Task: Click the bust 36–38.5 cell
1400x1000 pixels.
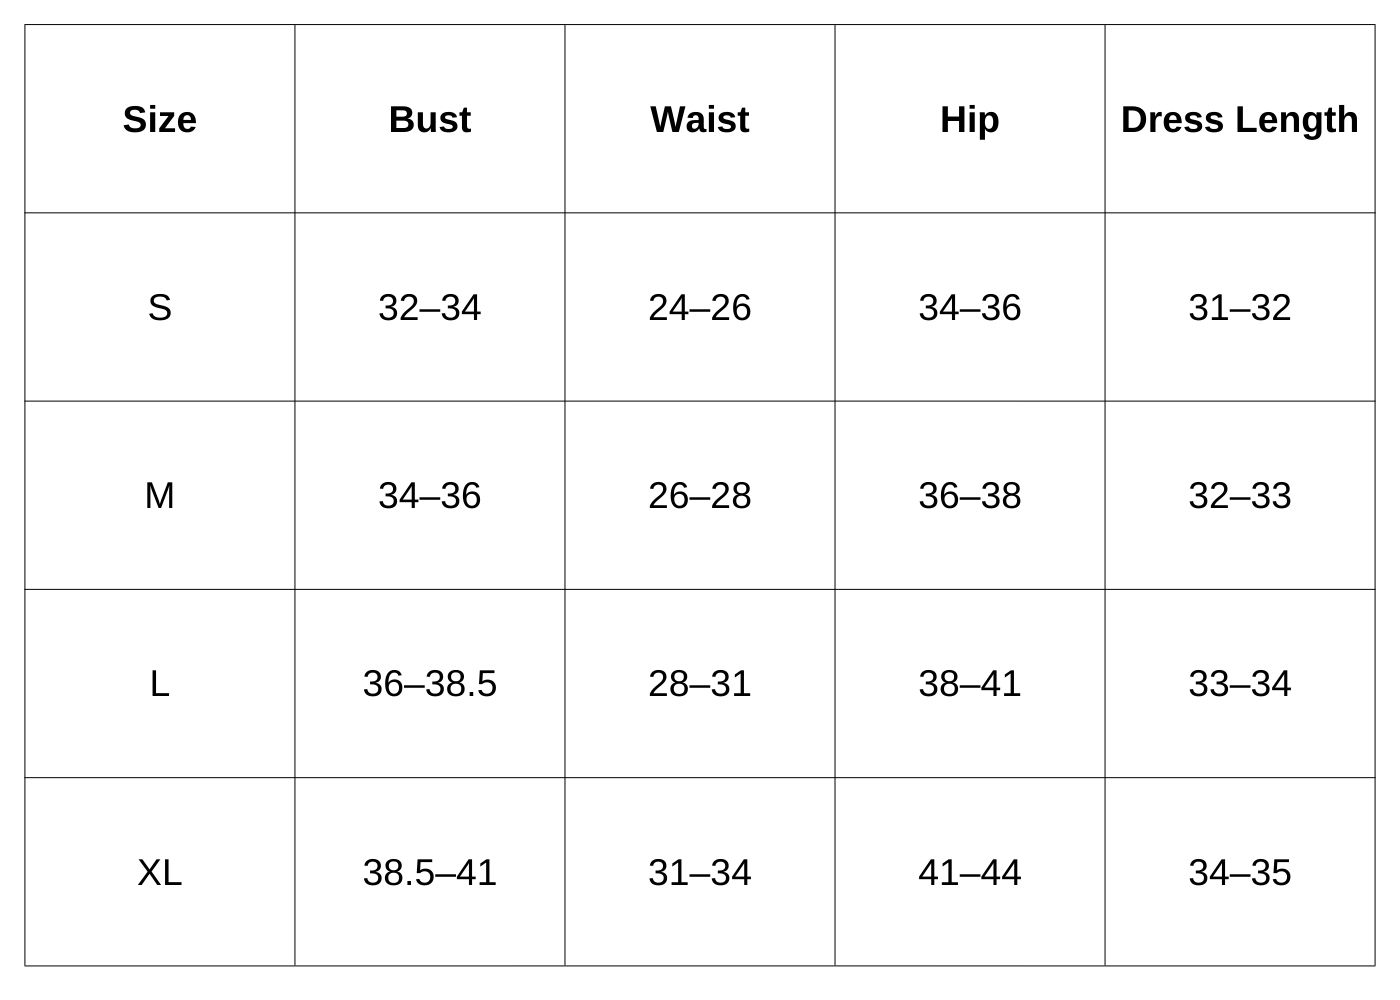Action: click(x=430, y=684)
